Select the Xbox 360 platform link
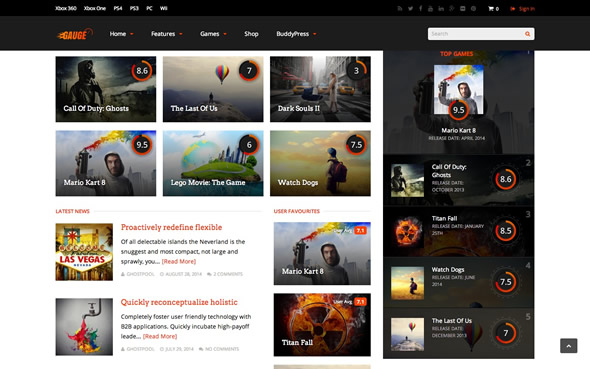 pyautogui.click(x=66, y=8)
